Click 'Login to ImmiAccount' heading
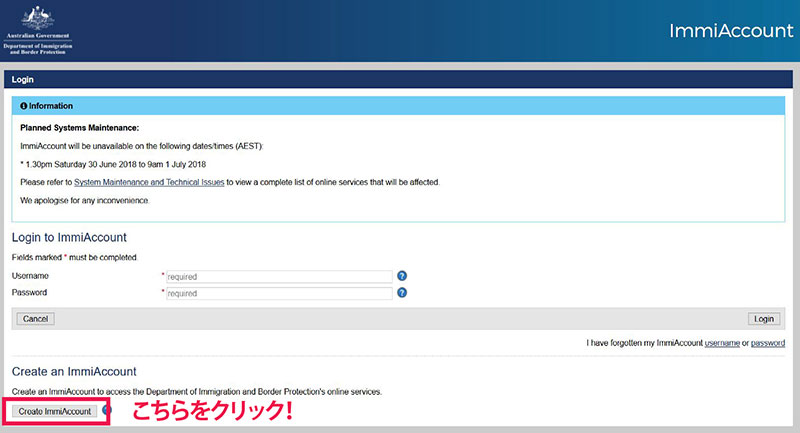This screenshot has height=433, width=800. tap(69, 237)
